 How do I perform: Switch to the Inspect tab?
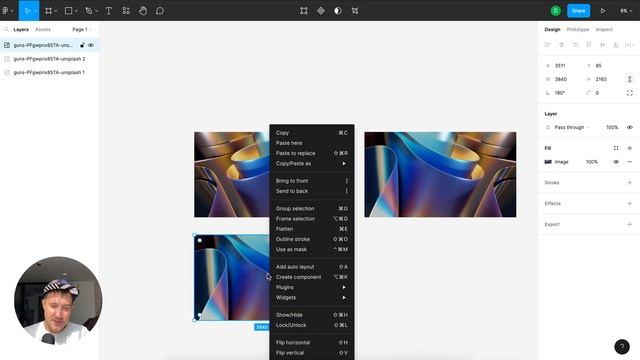click(x=604, y=29)
